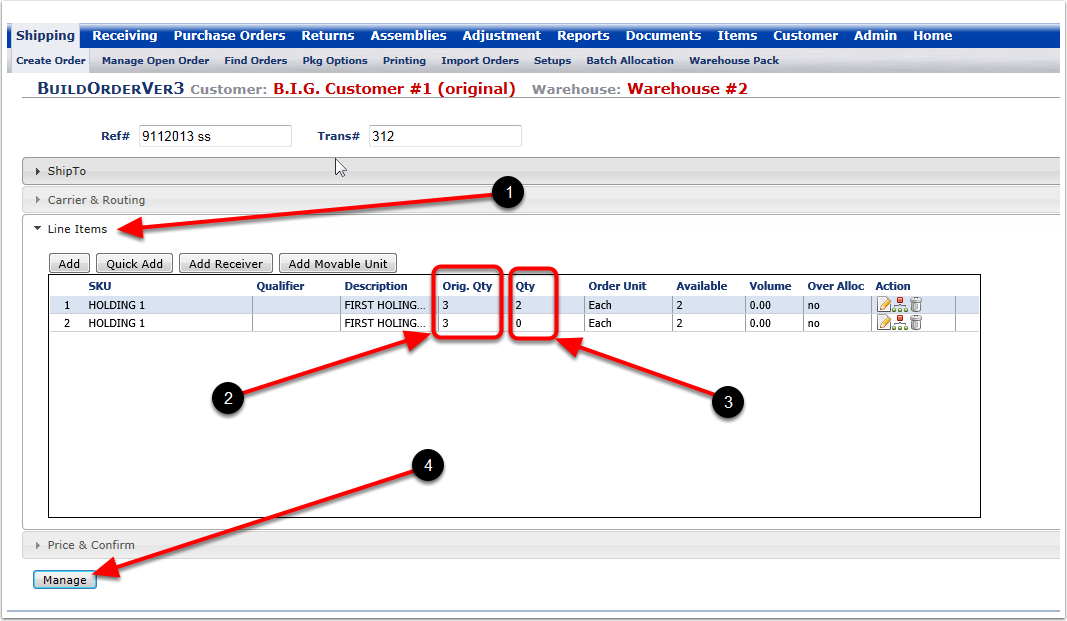Viewport: 1067px width, 621px height.
Task: Open the Assemblies menu
Action: pos(408,35)
